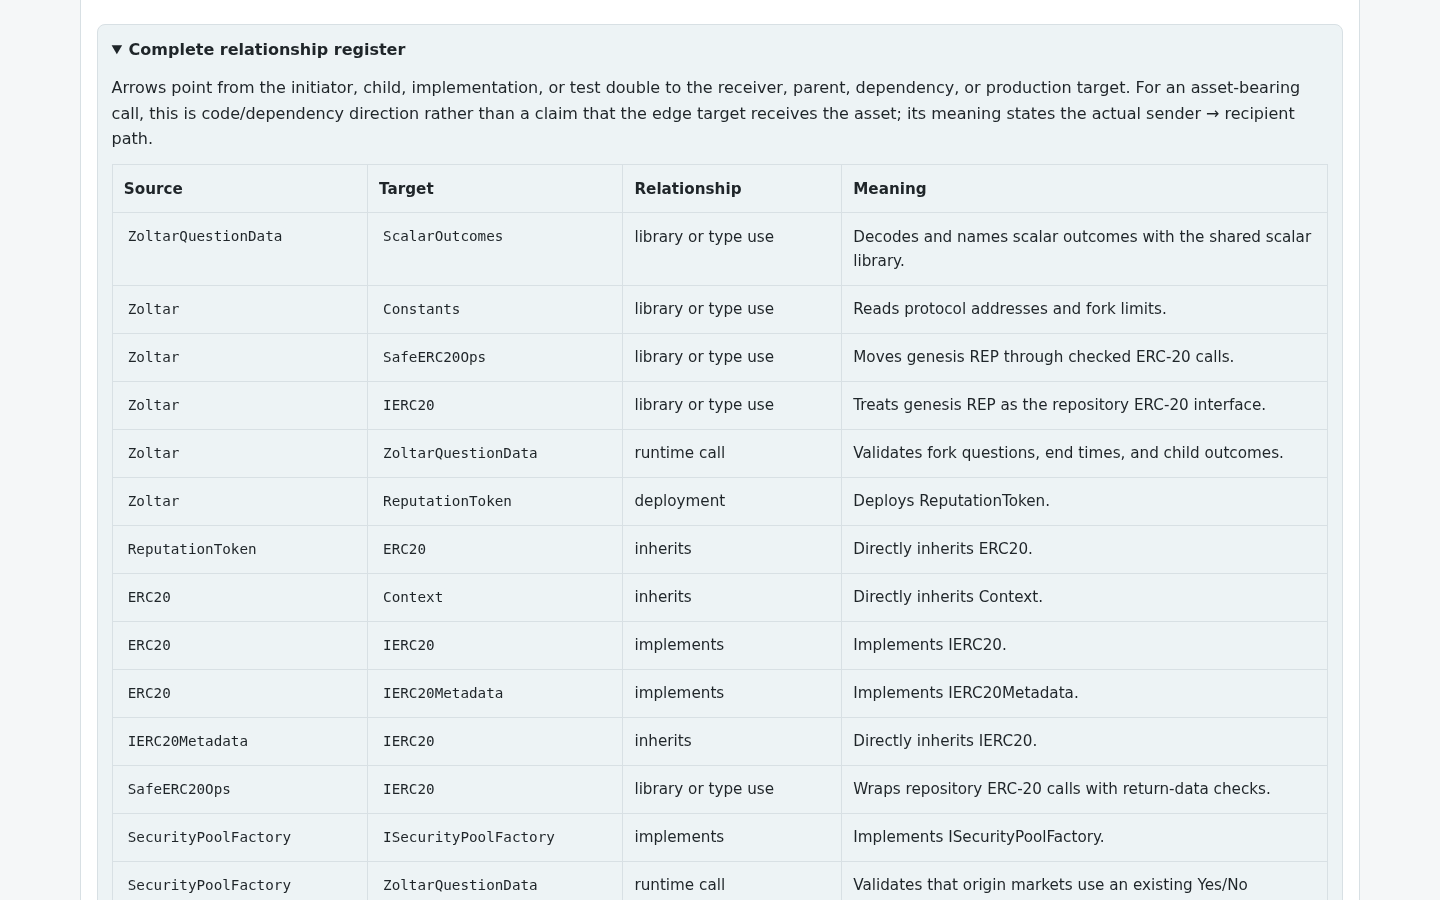Select the 'Deploys ReputationToken.' meaning text
The height and width of the screenshot is (900, 1440).
tap(951, 501)
